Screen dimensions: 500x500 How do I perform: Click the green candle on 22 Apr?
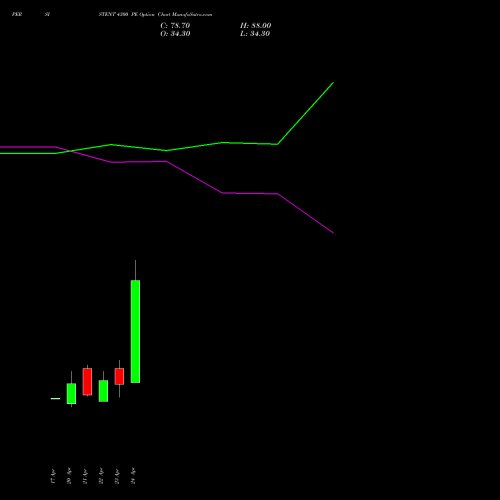pyautogui.click(x=103, y=391)
